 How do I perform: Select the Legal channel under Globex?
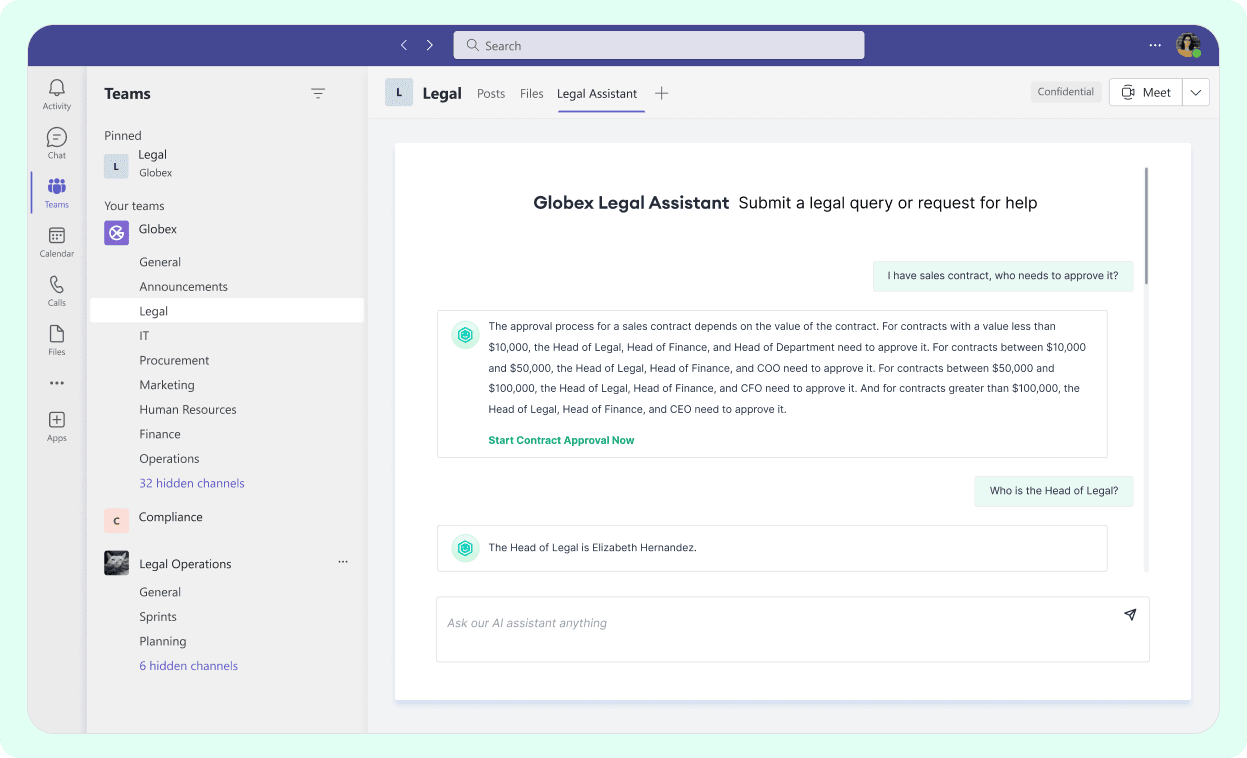(x=227, y=311)
